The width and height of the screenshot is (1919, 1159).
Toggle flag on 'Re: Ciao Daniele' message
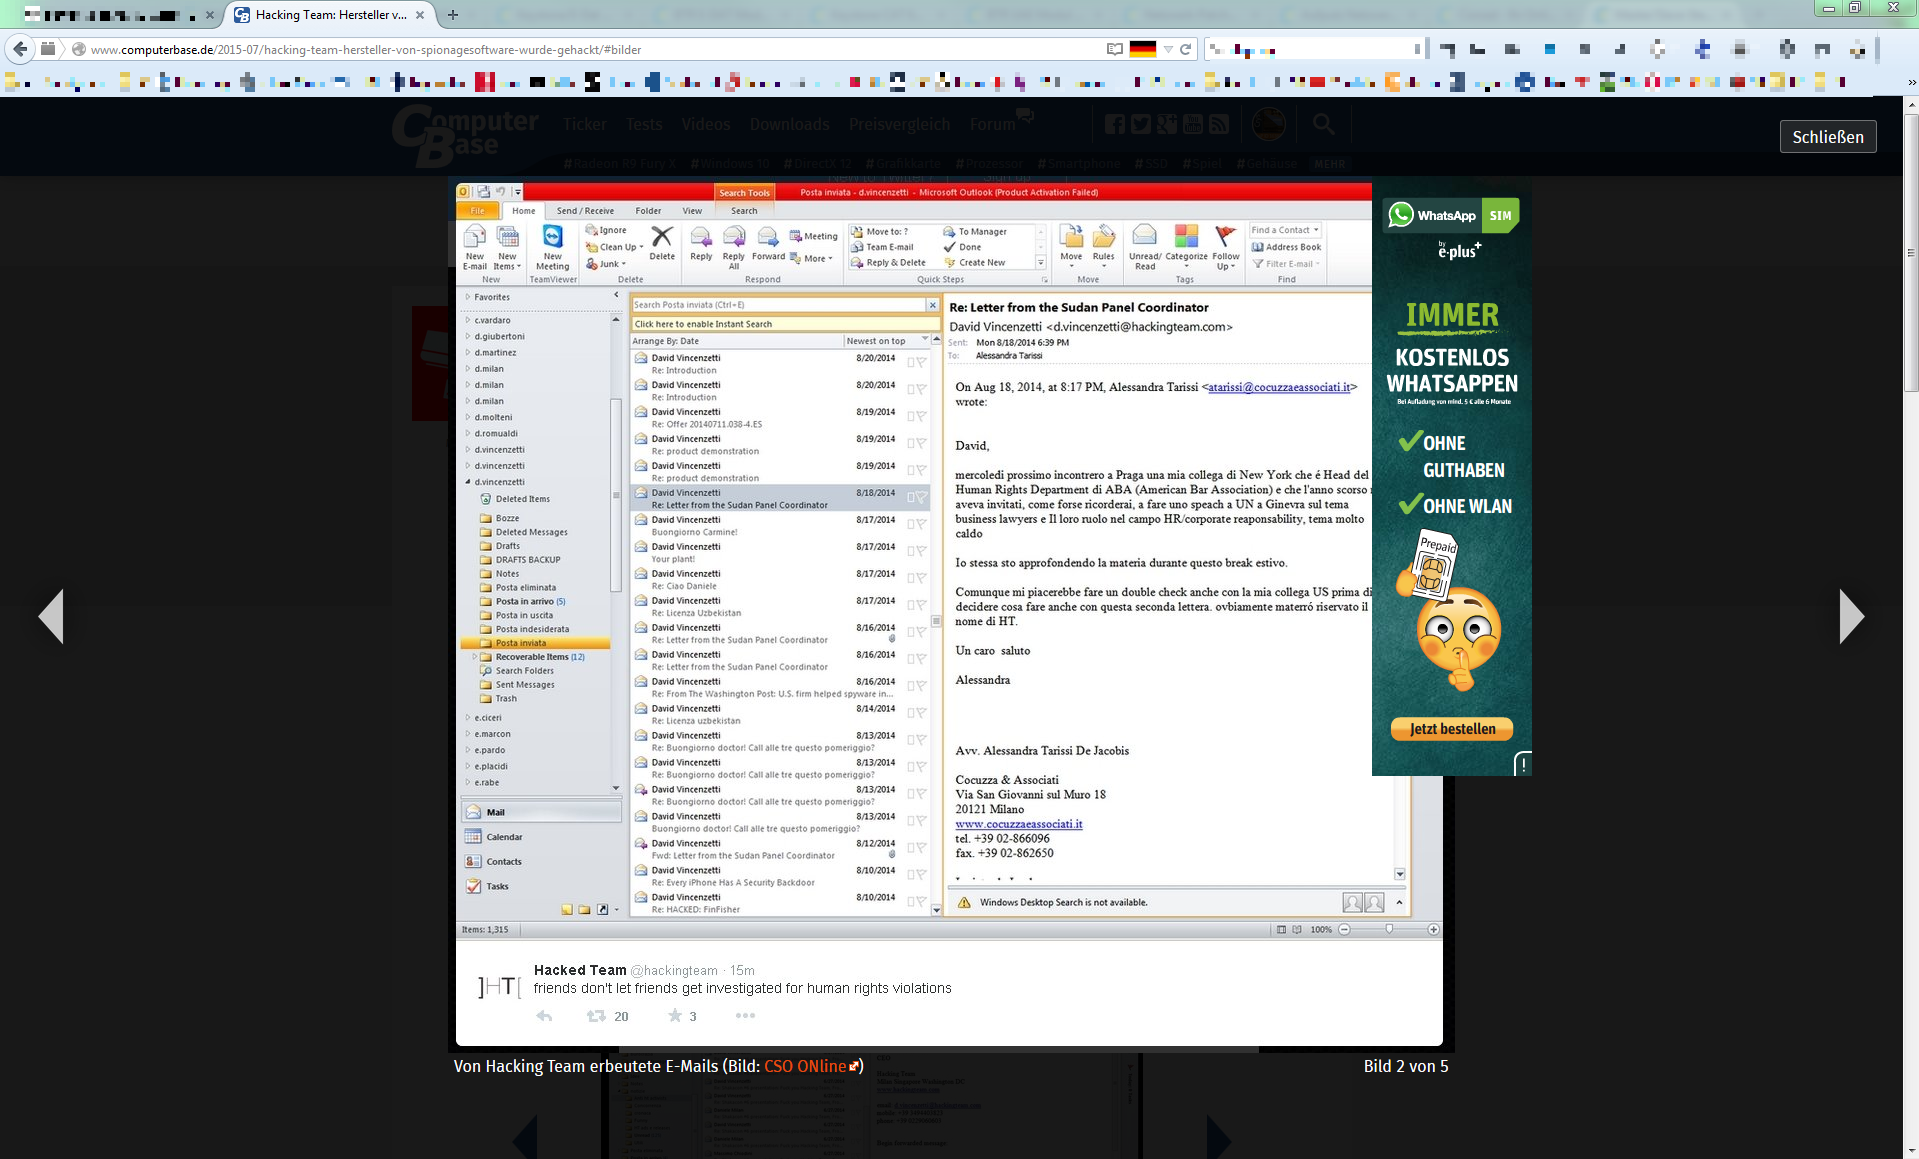(921, 578)
